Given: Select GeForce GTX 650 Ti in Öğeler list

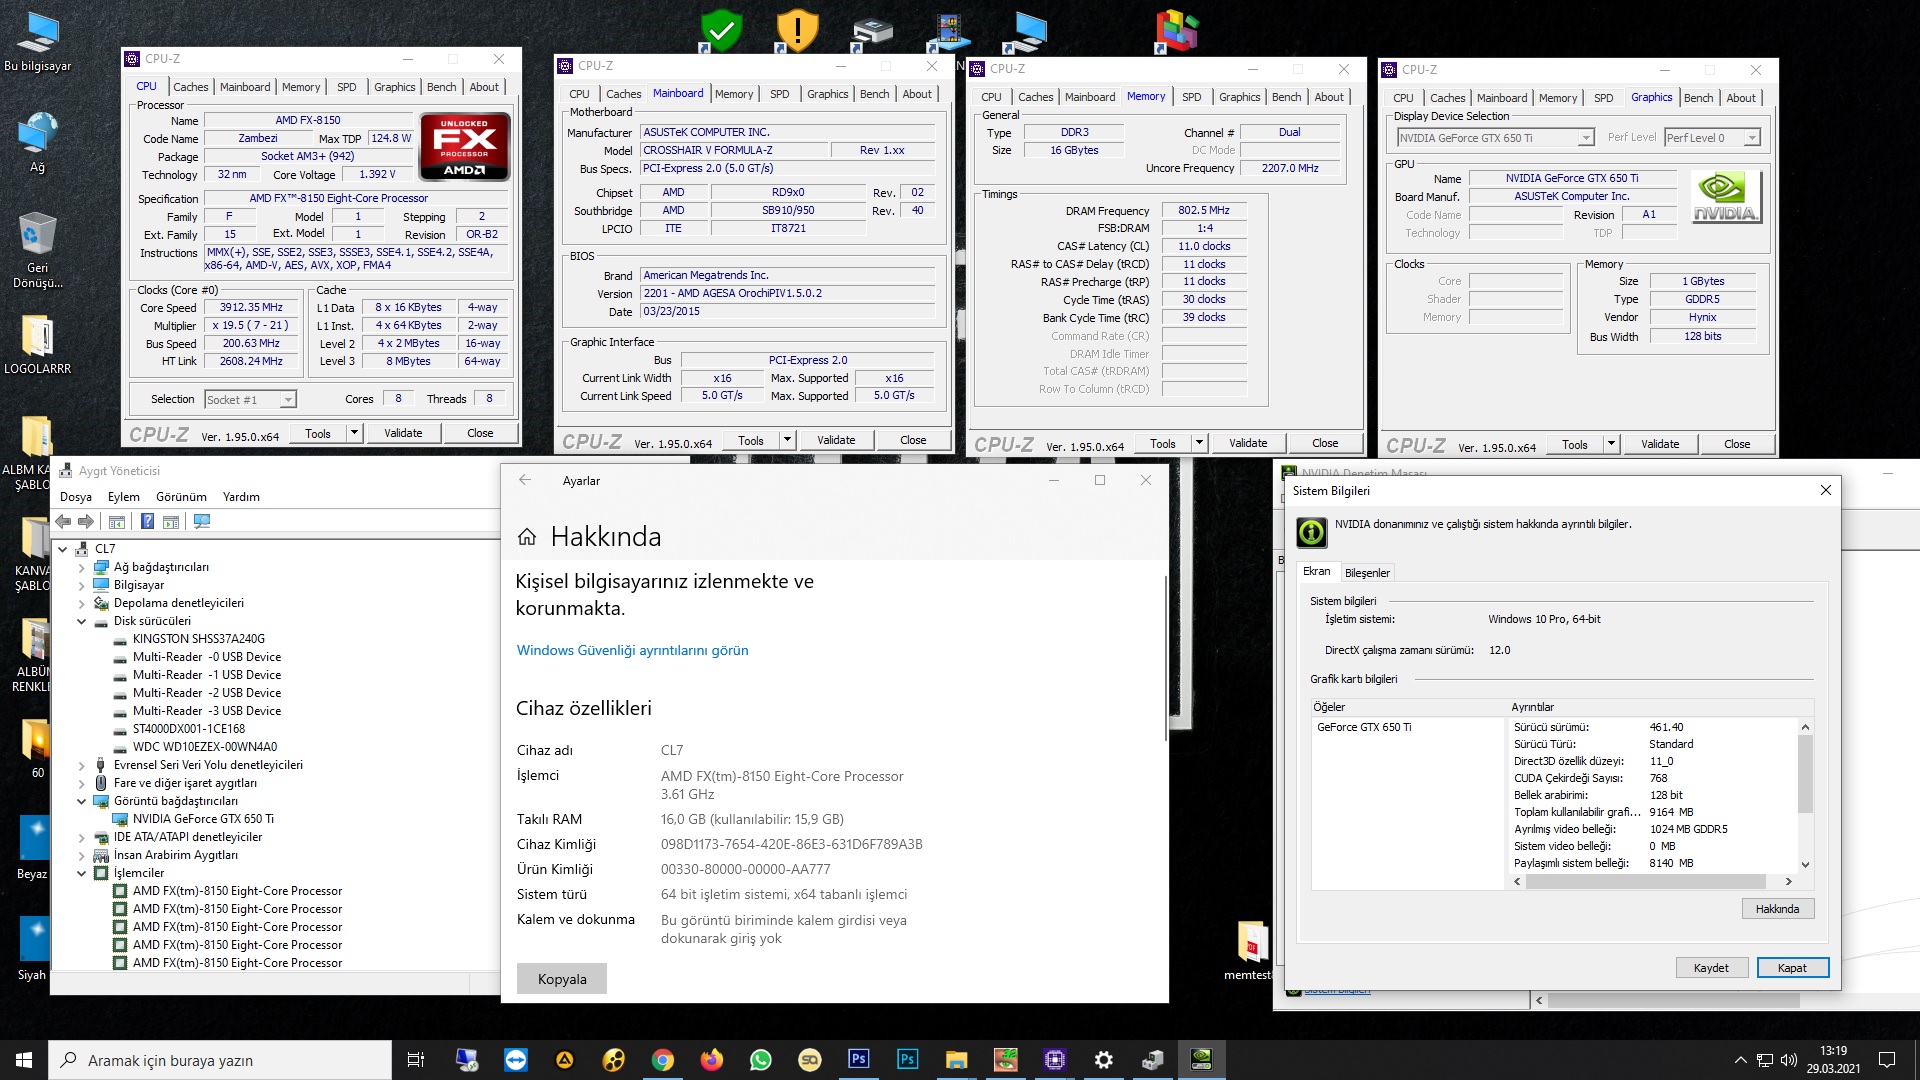Looking at the screenshot, I should coord(1364,727).
